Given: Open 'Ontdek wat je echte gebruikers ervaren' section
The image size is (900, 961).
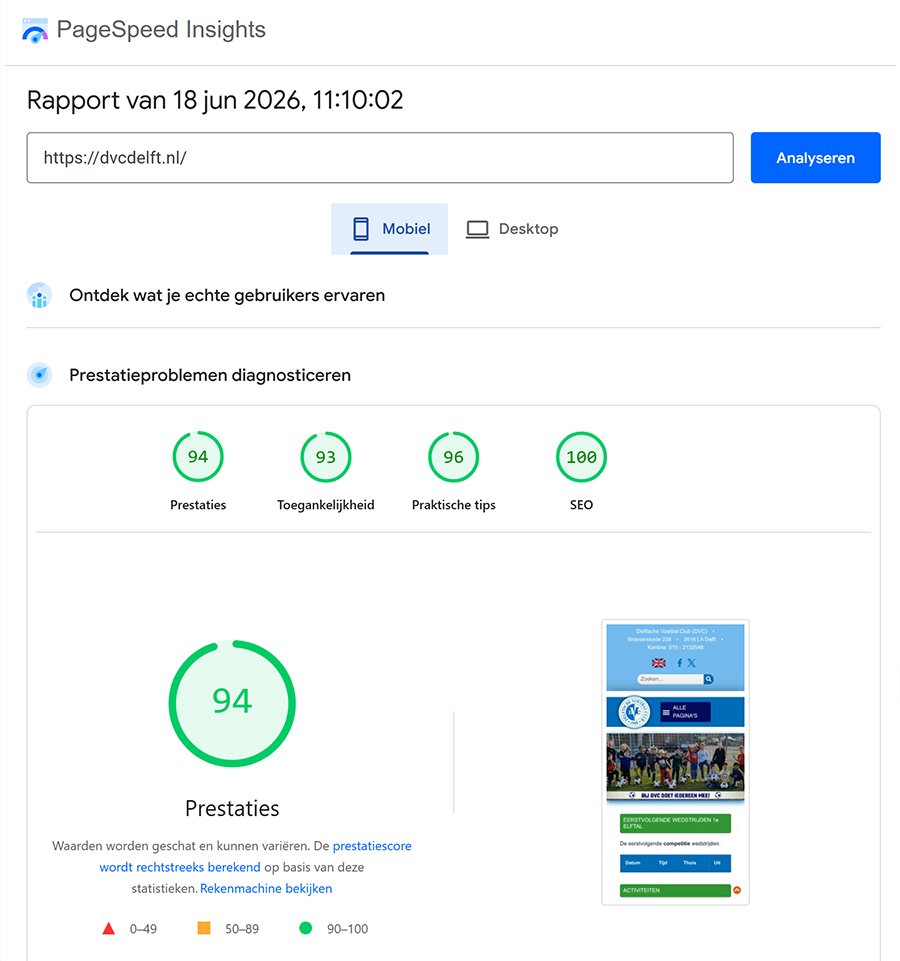Looking at the screenshot, I should [227, 295].
